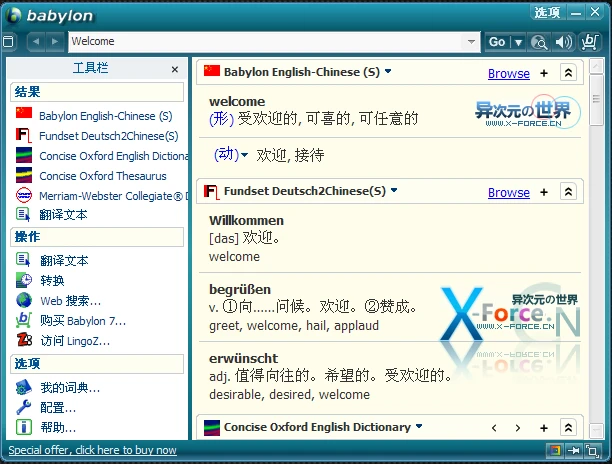The image size is (612, 464).
Task: Click the LingoZ icon
Action: point(24,340)
